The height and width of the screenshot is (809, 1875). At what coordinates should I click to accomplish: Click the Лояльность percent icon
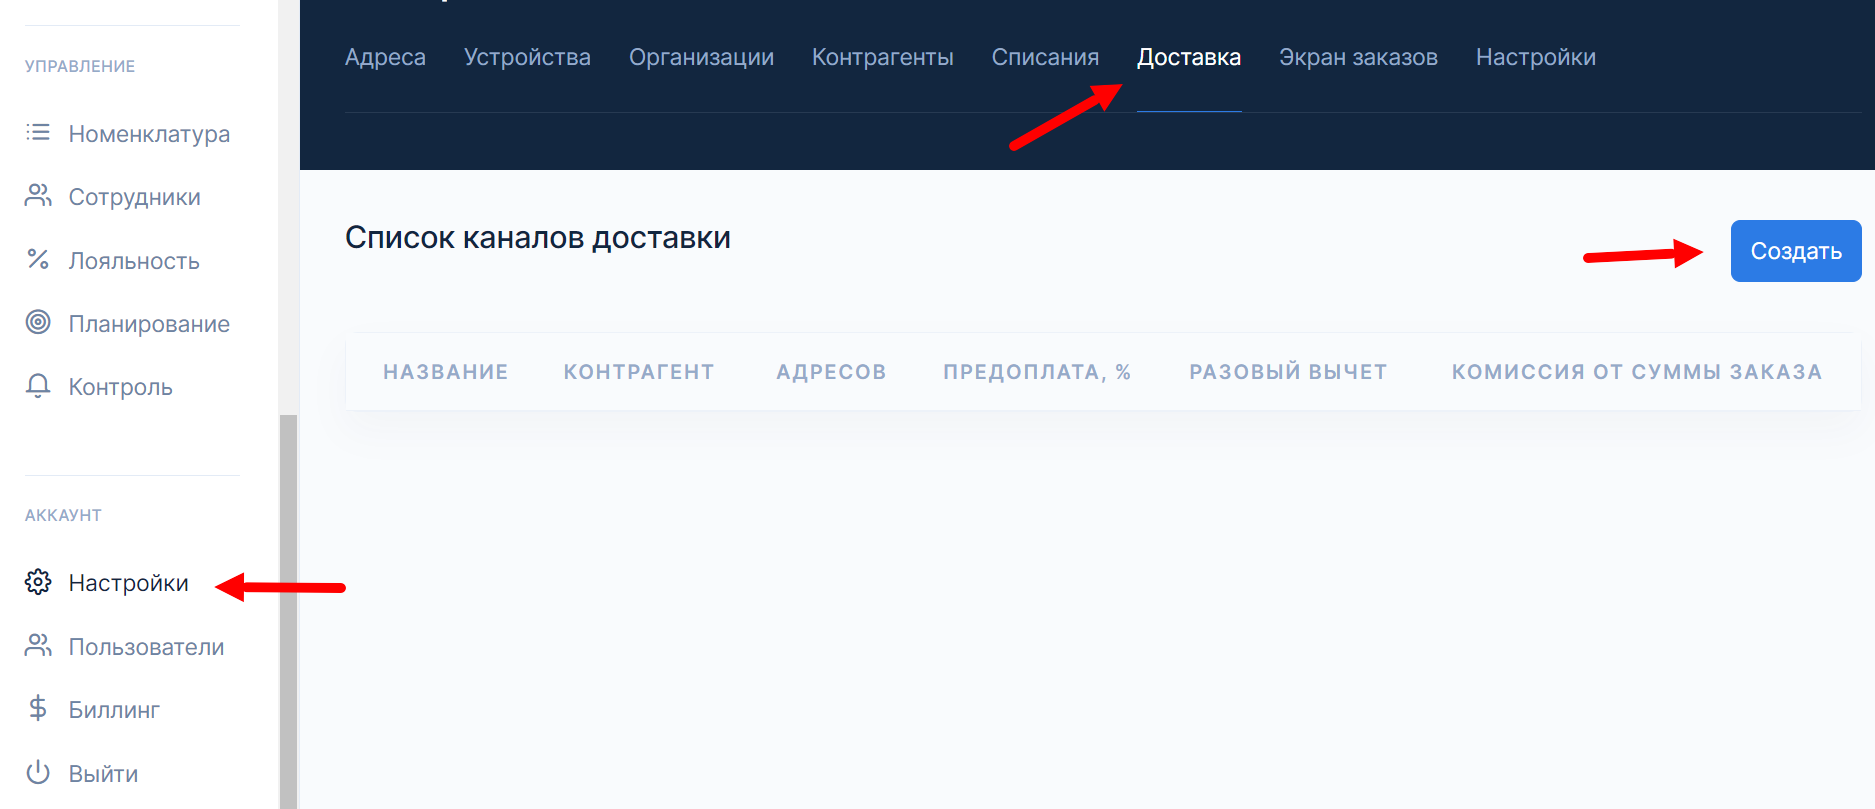coord(38,260)
